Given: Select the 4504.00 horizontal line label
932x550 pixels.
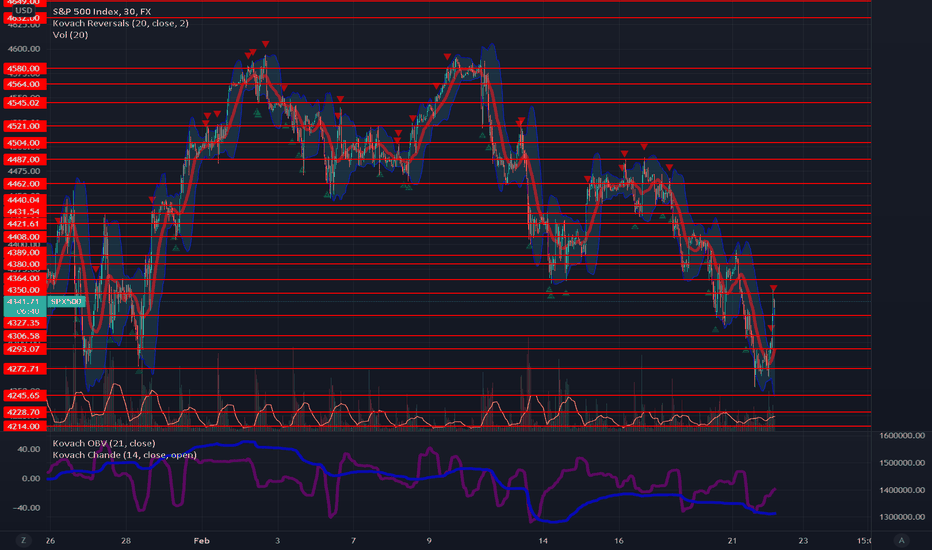Looking at the screenshot, I should [24, 143].
